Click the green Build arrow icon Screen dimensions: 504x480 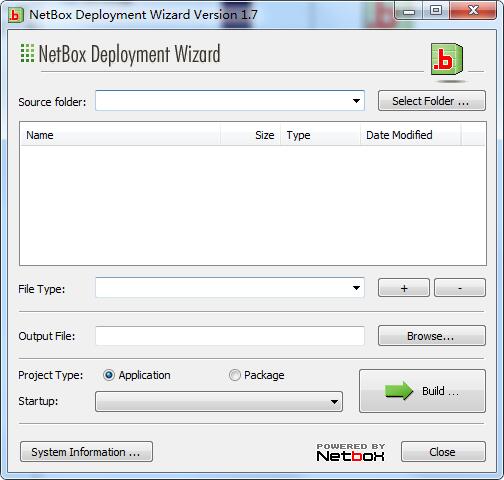coord(399,391)
